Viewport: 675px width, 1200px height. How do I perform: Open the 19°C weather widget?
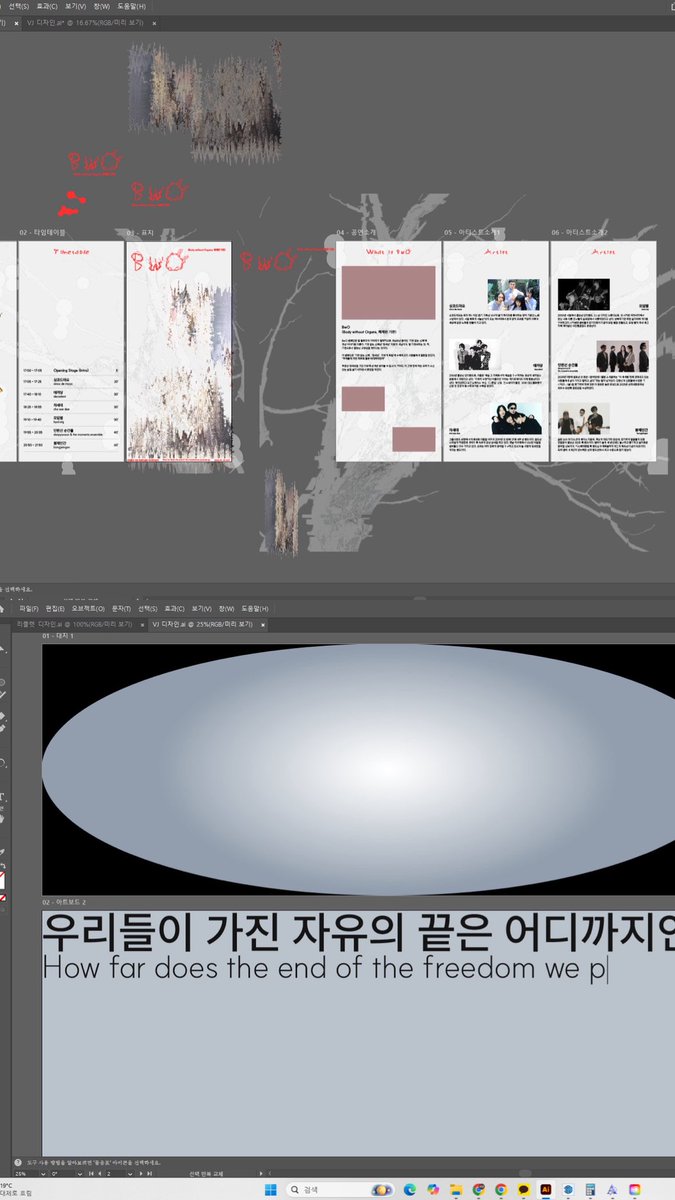(16, 1189)
